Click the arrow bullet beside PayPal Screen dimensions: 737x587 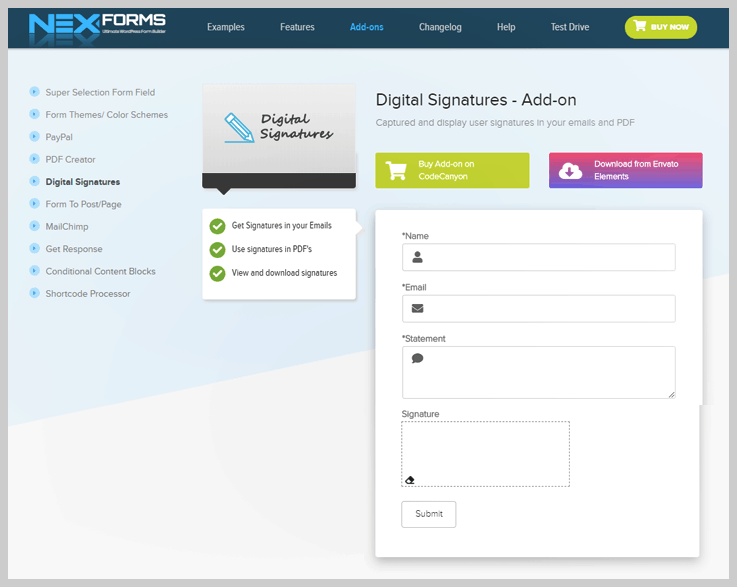34,136
